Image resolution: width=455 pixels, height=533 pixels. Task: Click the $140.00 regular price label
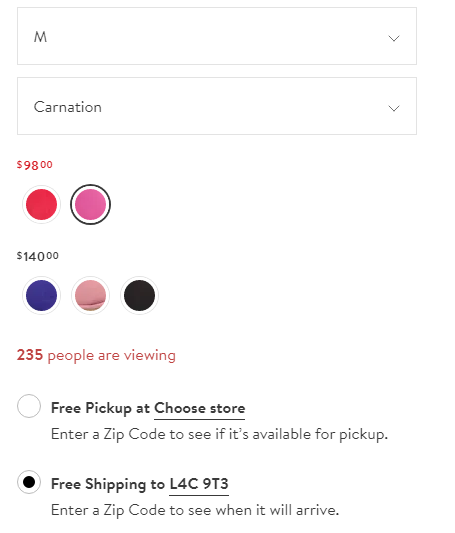click(x=38, y=256)
